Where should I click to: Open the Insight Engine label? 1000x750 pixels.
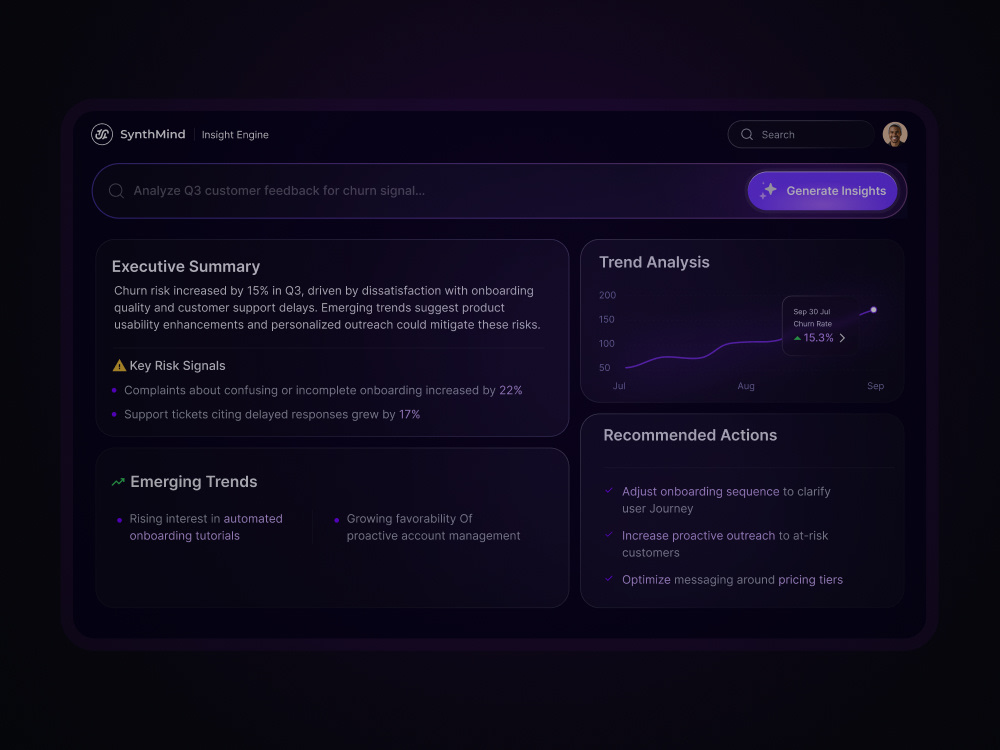[235, 135]
